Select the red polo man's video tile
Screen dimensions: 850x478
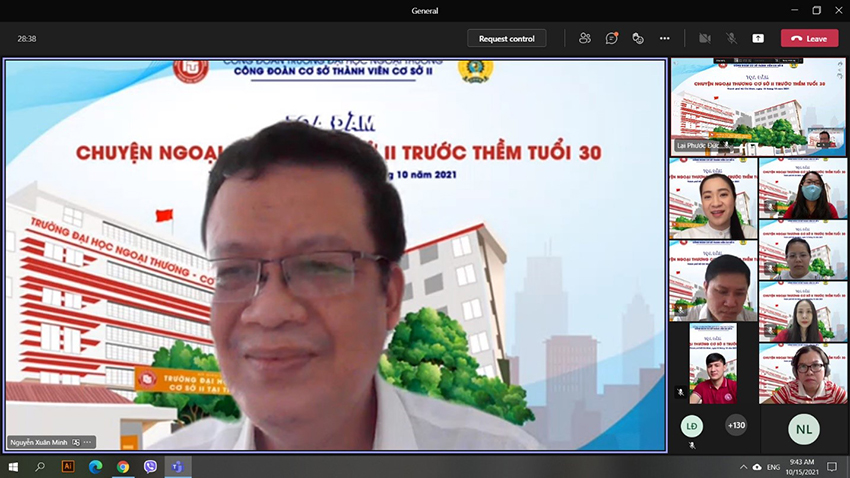(713, 364)
